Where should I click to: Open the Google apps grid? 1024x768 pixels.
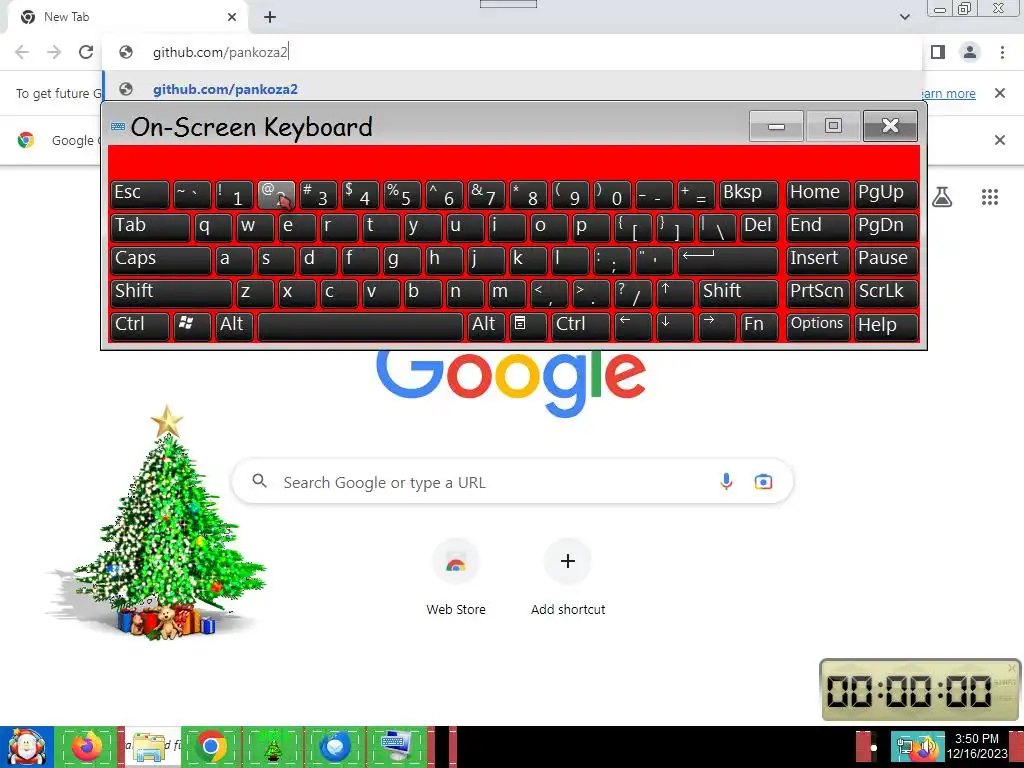click(990, 197)
